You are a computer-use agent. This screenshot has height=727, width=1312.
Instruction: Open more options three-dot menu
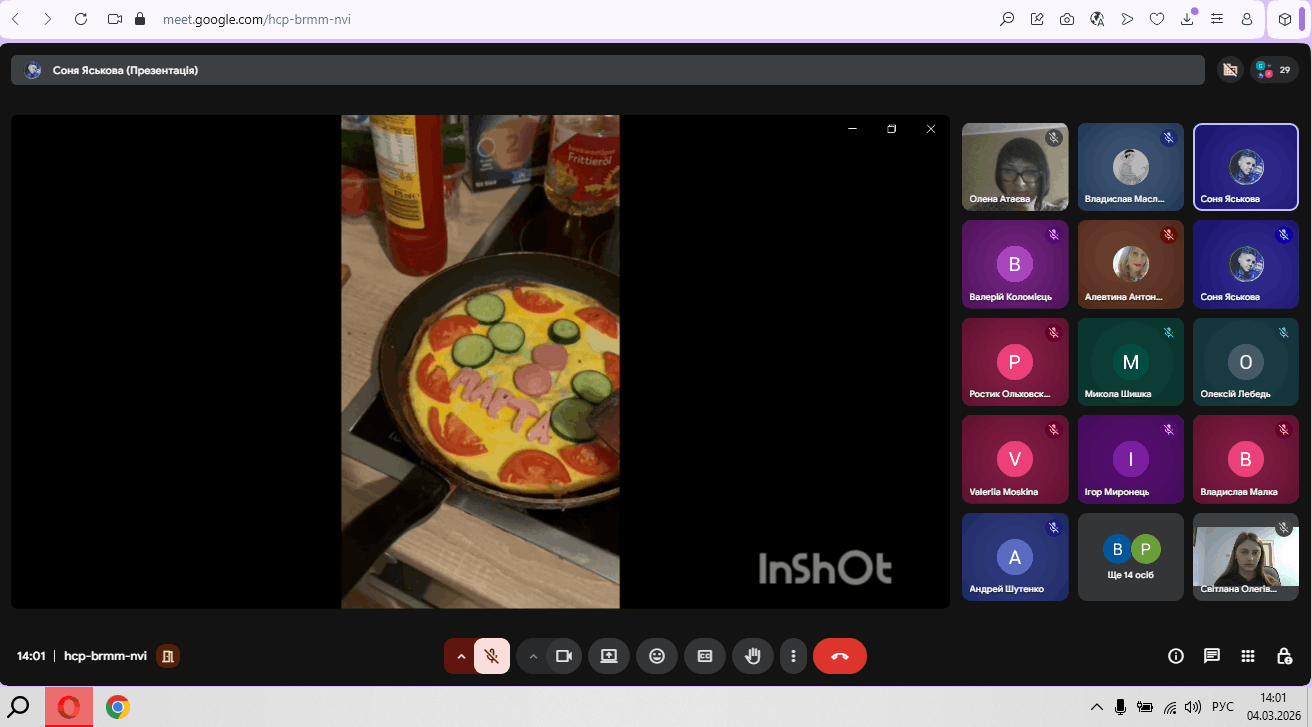click(x=793, y=656)
